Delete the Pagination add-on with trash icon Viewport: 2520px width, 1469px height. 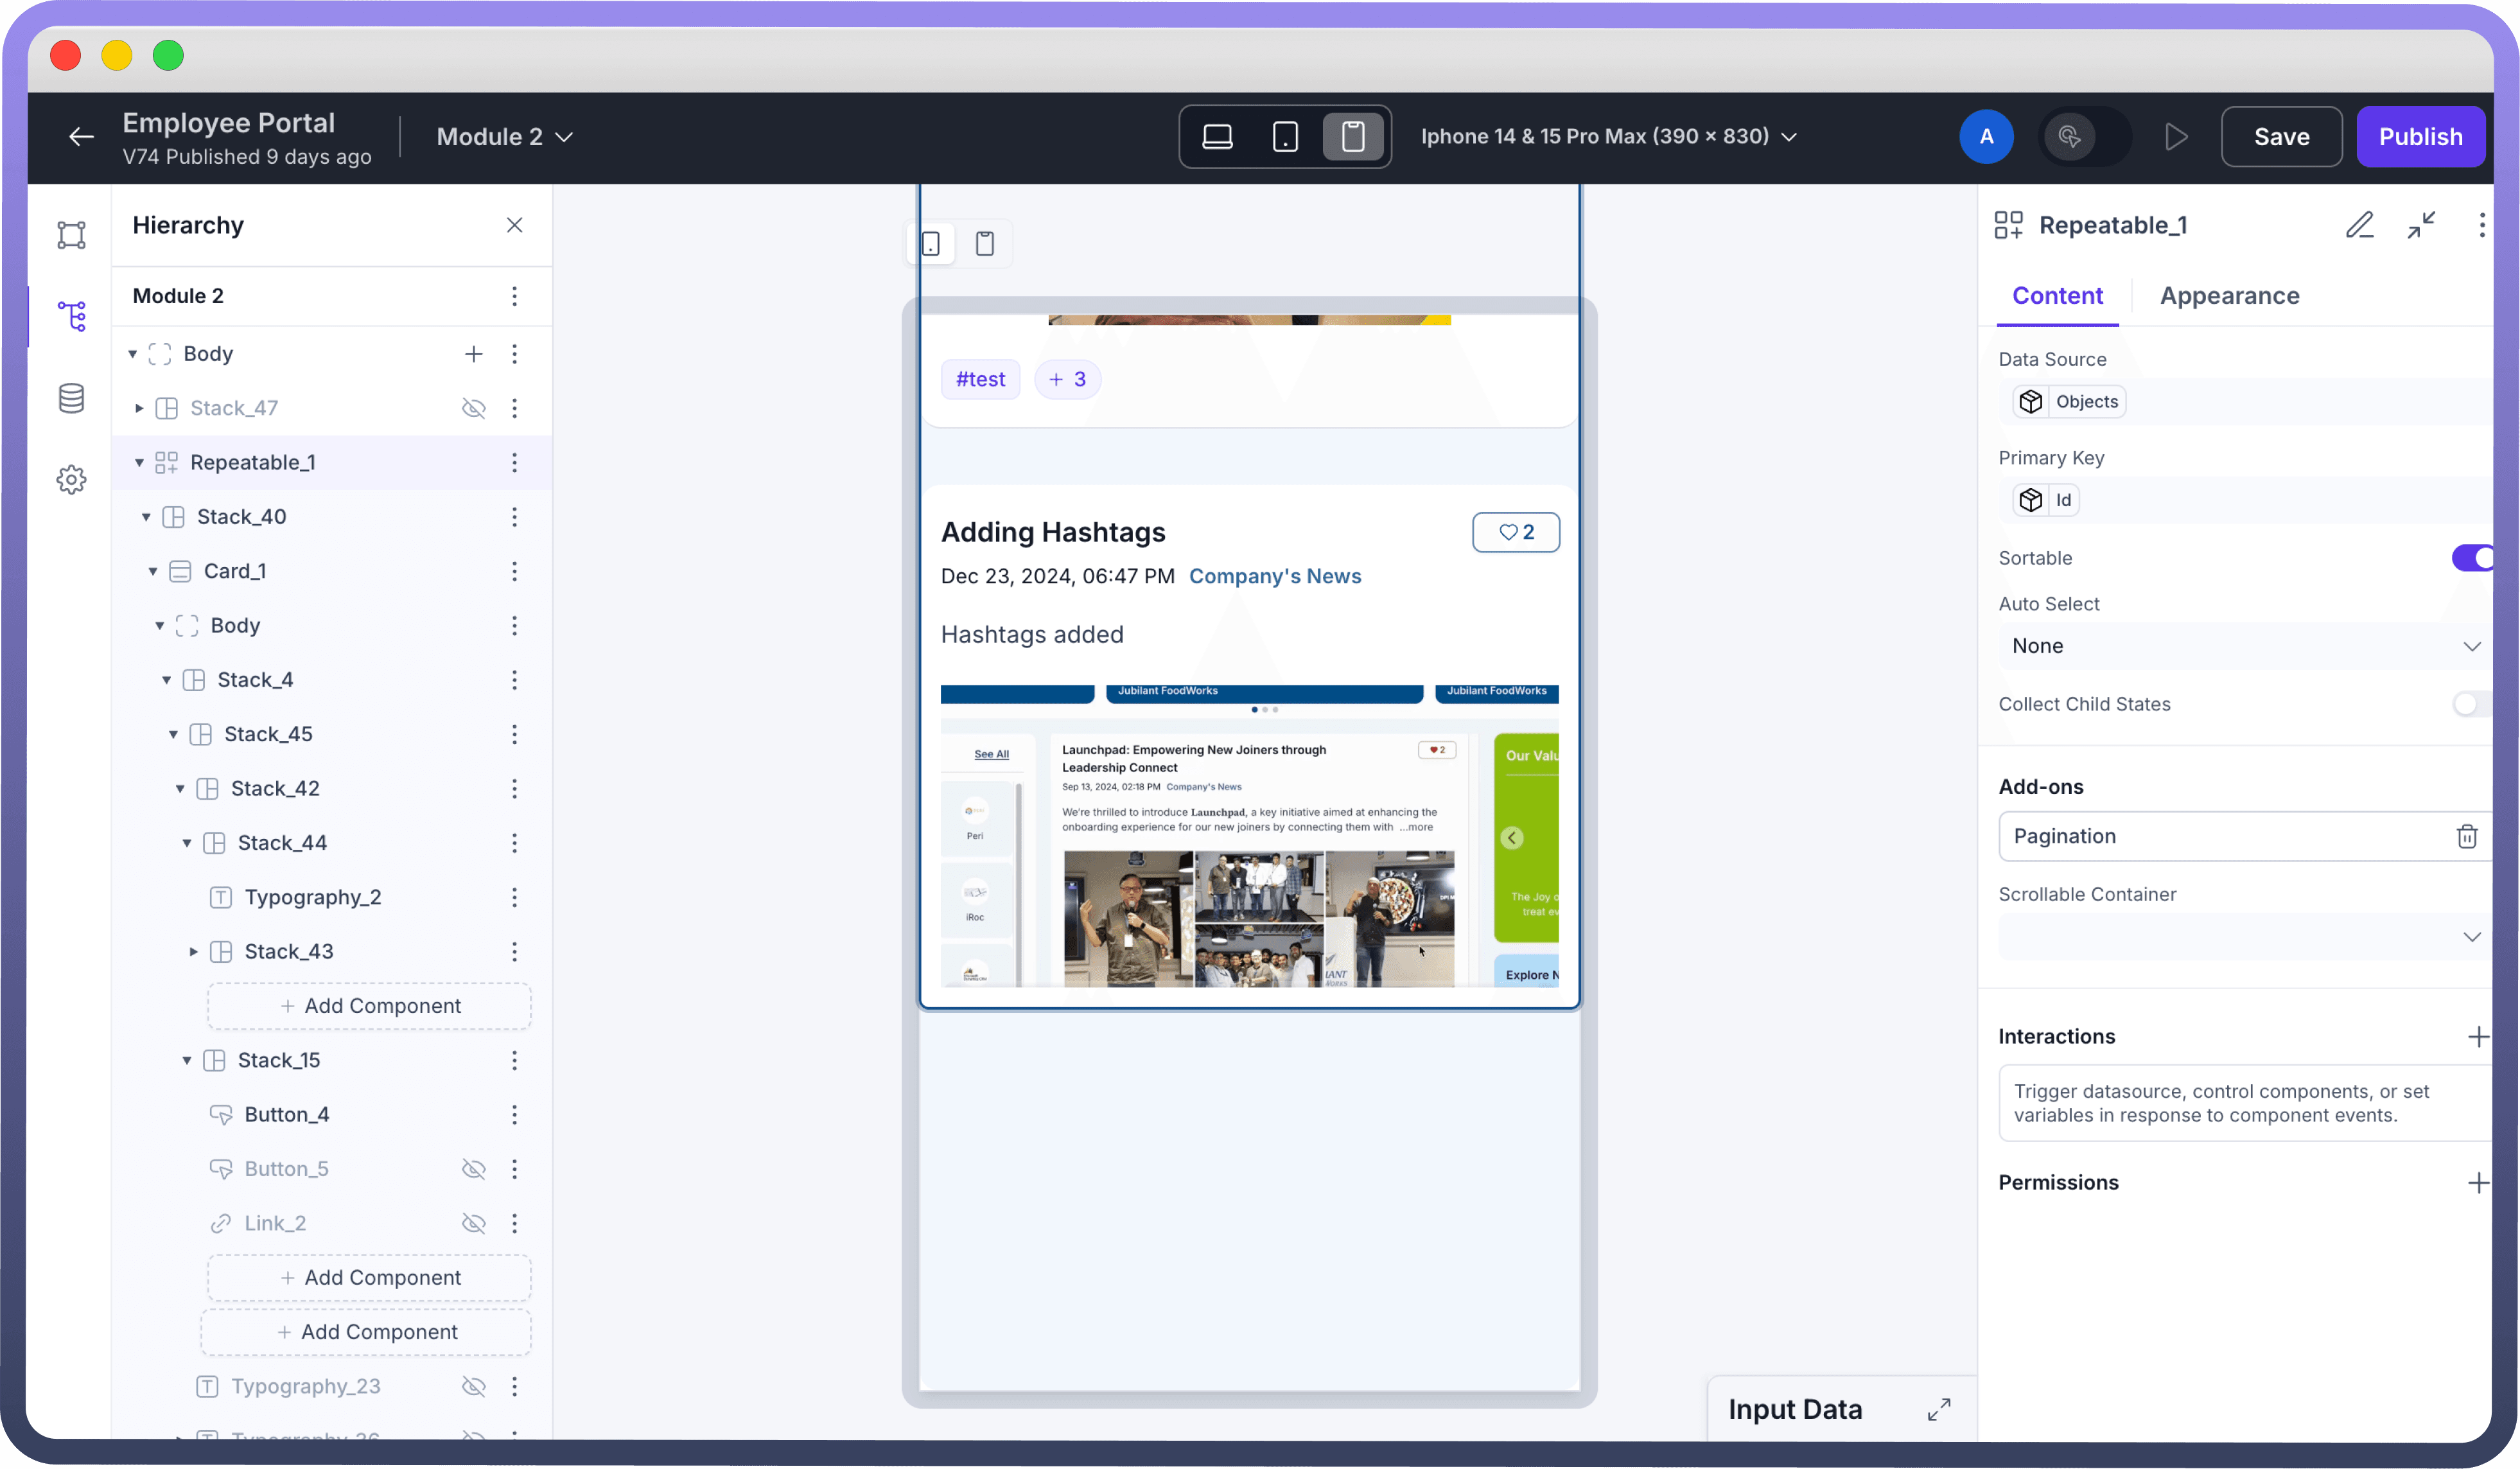click(x=2466, y=836)
